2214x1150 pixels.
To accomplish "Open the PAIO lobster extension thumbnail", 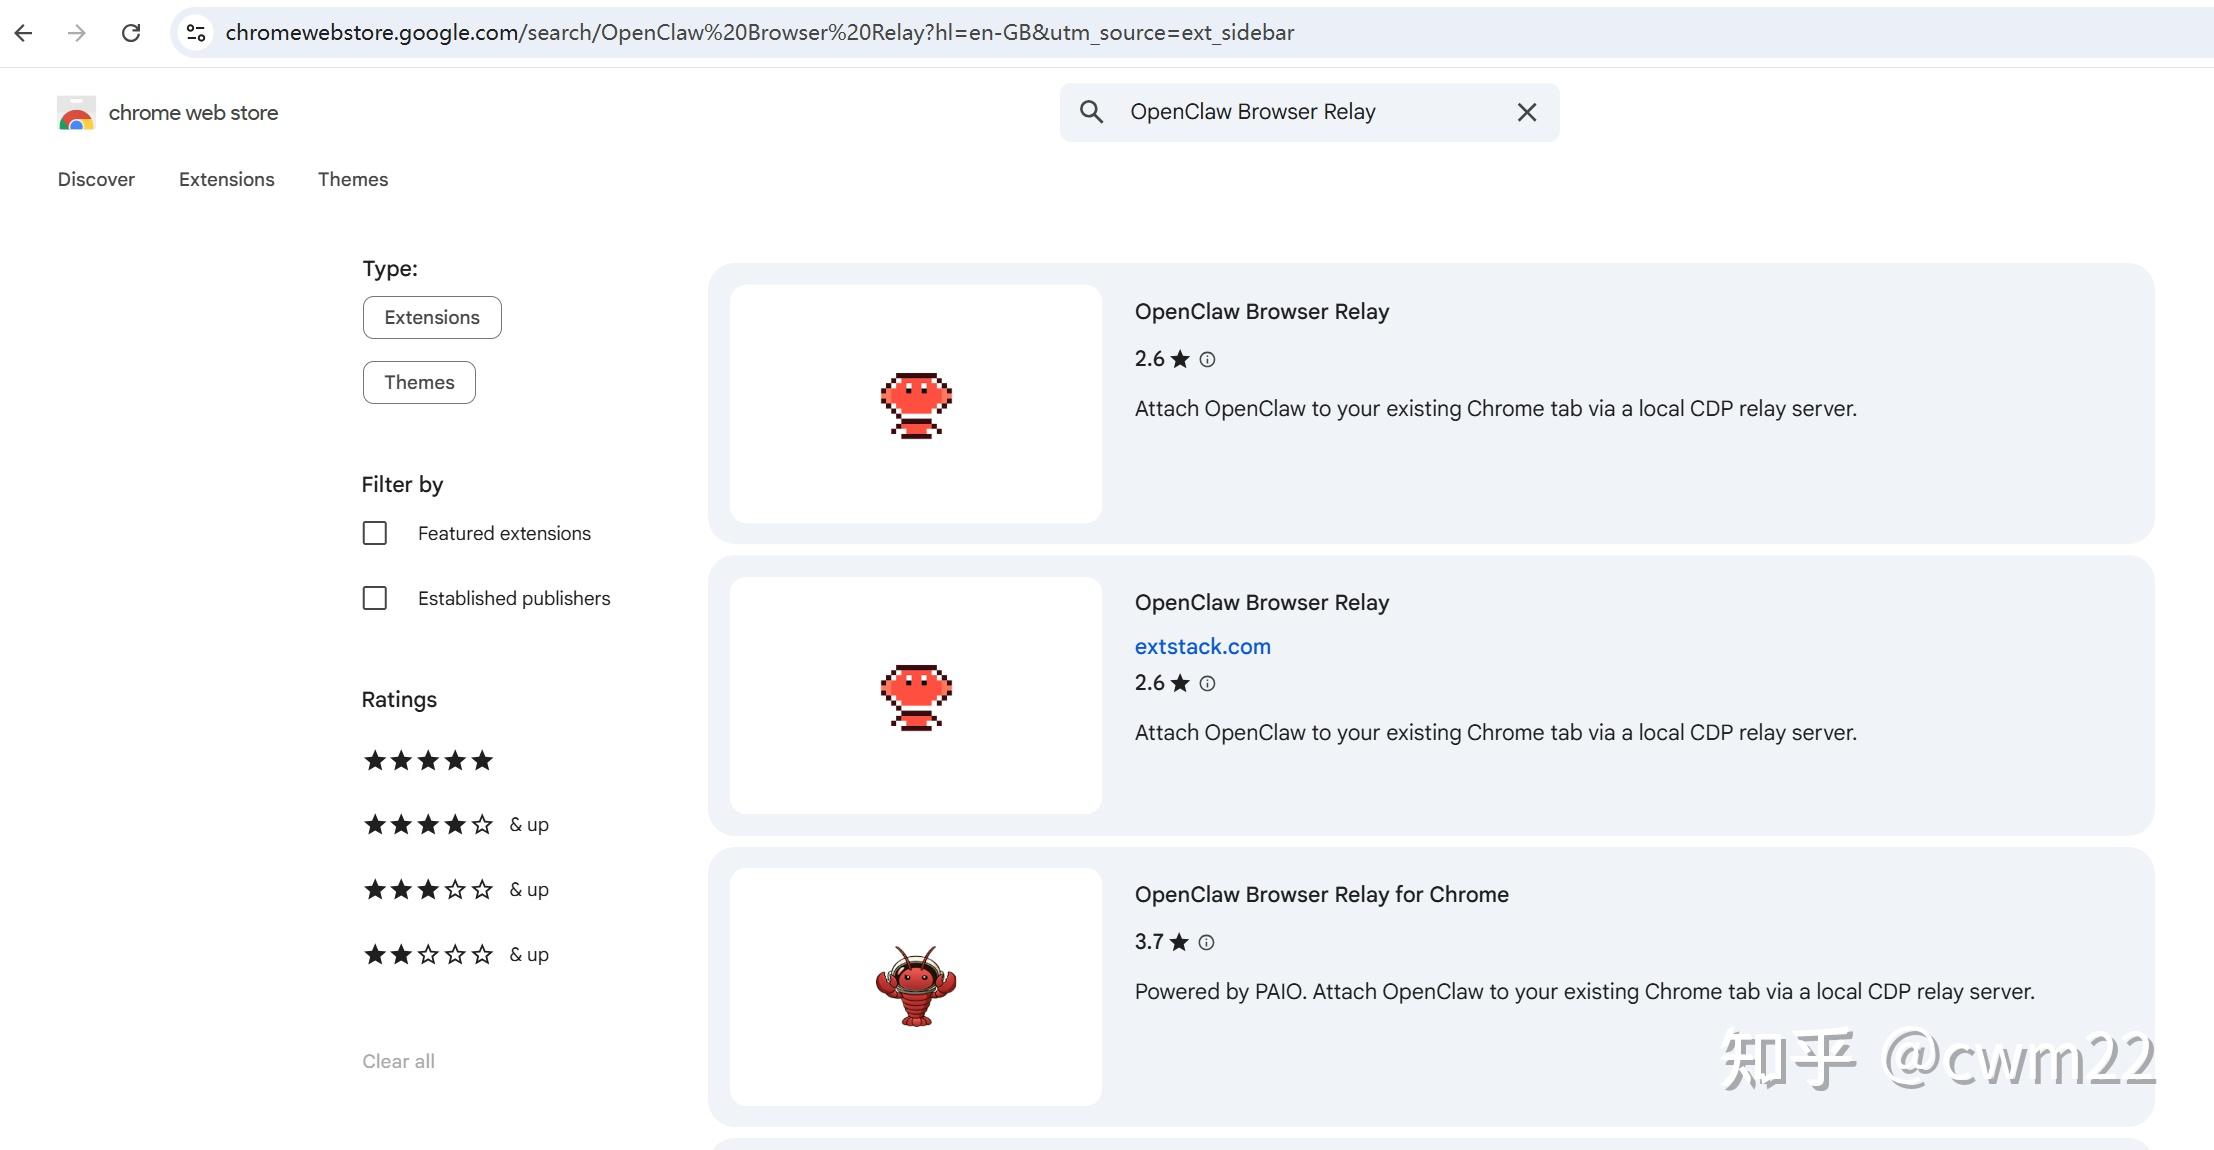I will (x=915, y=986).
